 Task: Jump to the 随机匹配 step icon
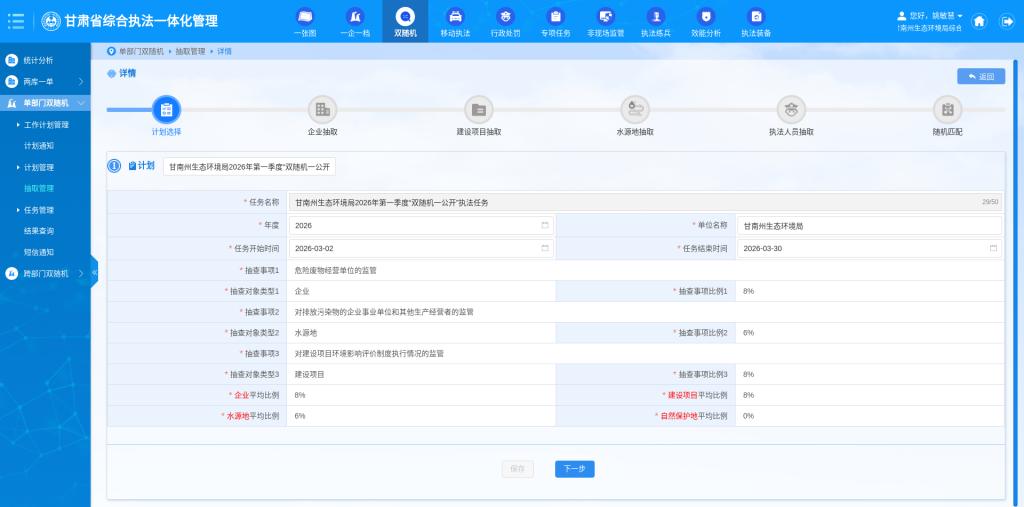pos(947,110)
